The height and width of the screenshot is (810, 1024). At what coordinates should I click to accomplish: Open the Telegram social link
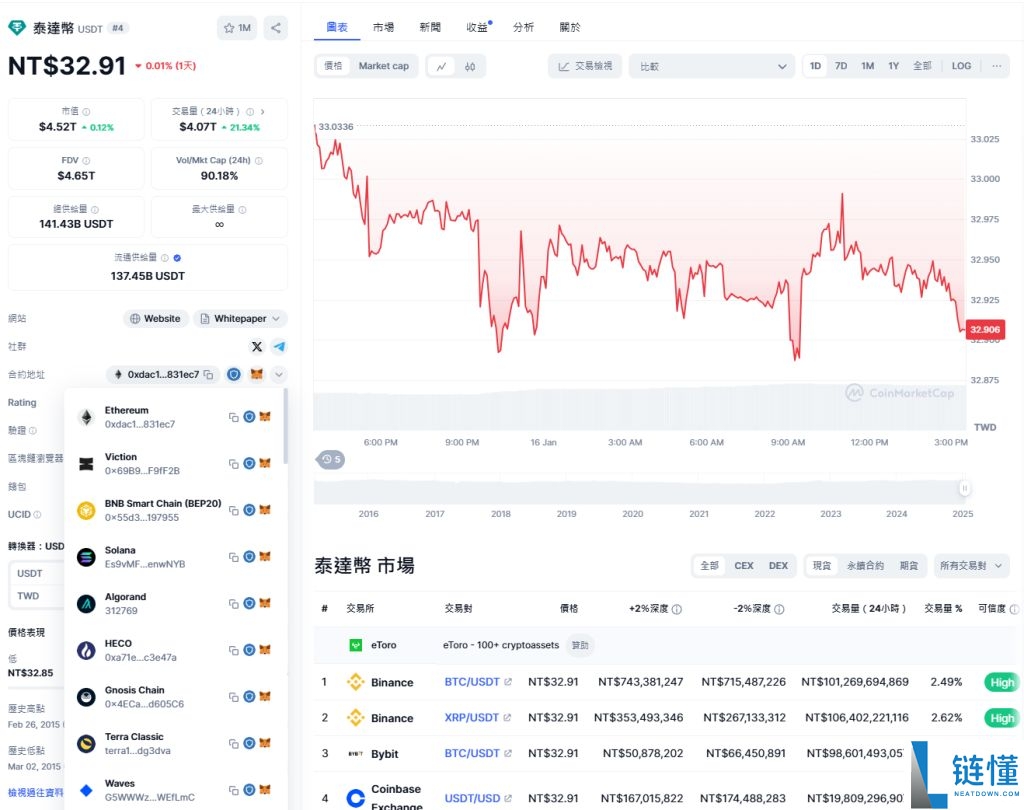(x=280, y=346)
